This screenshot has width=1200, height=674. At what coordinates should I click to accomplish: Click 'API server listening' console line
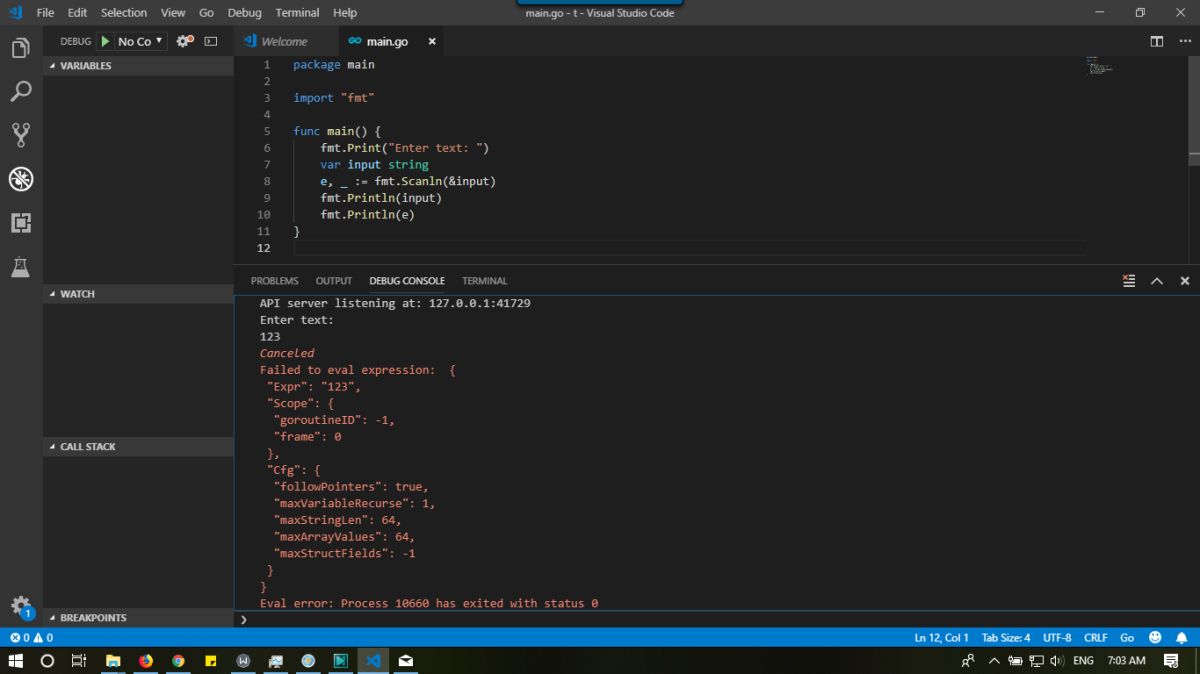[x=395, y=303]
